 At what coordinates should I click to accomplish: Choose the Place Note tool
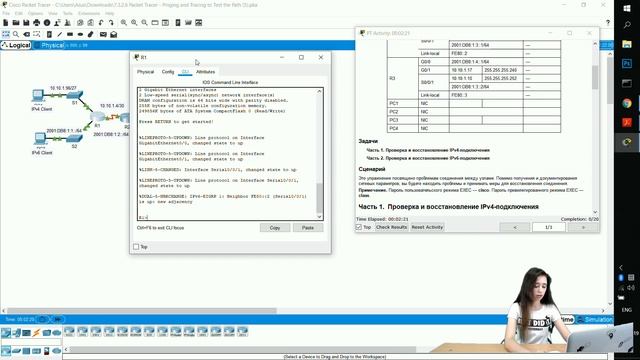49,34
